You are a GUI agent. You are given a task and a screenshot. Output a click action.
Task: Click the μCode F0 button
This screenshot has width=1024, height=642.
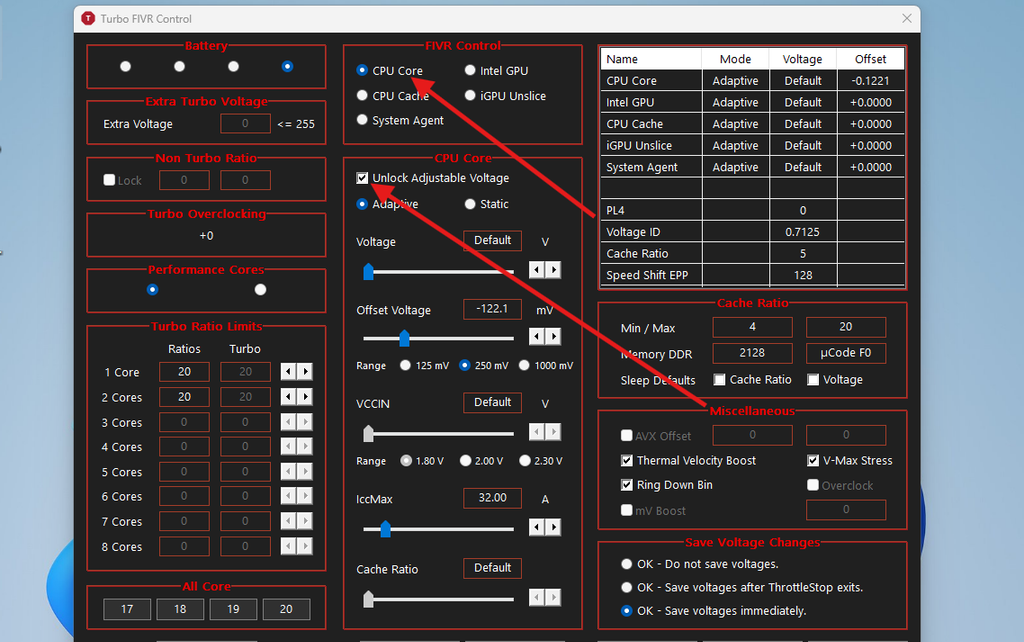point(846,353)
